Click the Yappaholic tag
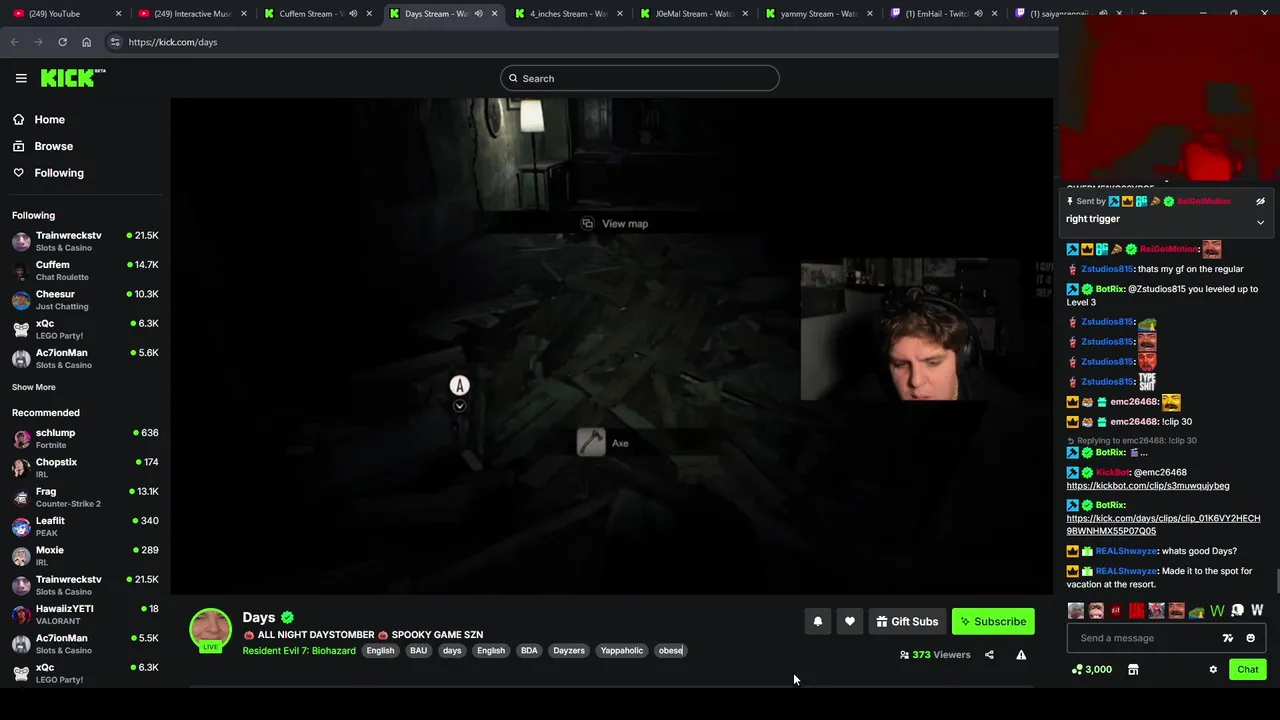Screen dimensions: 1280x720 (622, 651)
